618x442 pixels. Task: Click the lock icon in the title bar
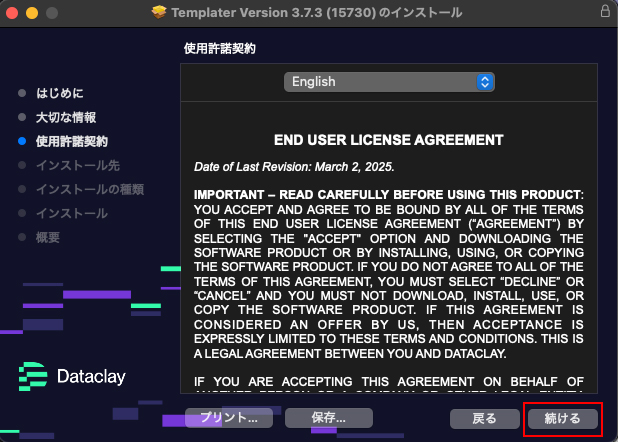(604, 12)
